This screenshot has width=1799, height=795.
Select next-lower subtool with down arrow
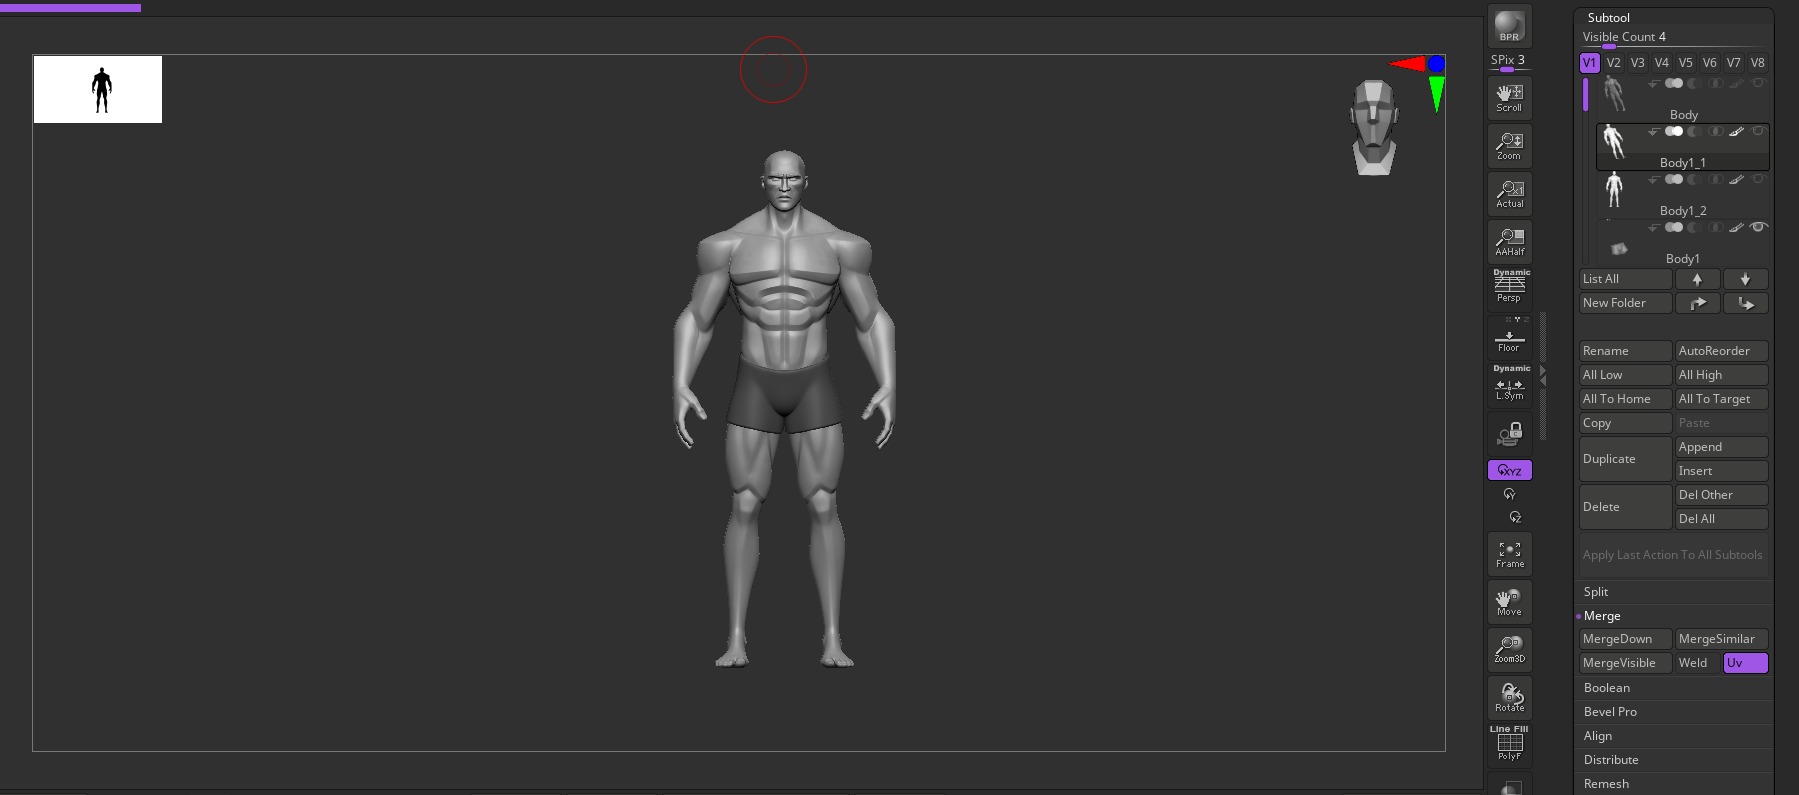[x=1745, y=279]
